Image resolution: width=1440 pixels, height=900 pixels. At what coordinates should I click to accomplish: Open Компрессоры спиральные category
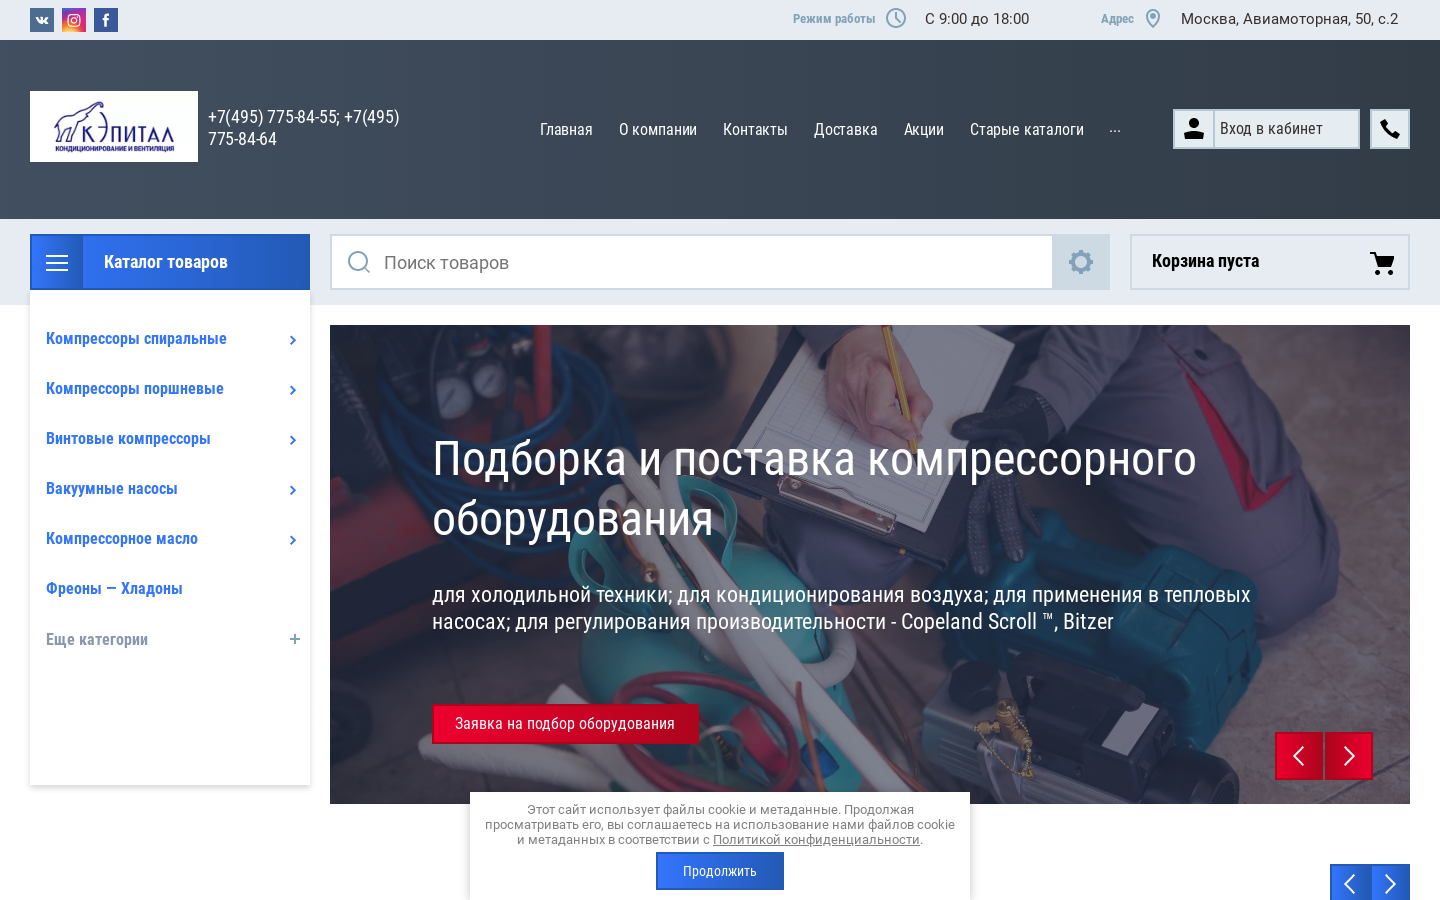pyautogui.click(x=136, y=339)
